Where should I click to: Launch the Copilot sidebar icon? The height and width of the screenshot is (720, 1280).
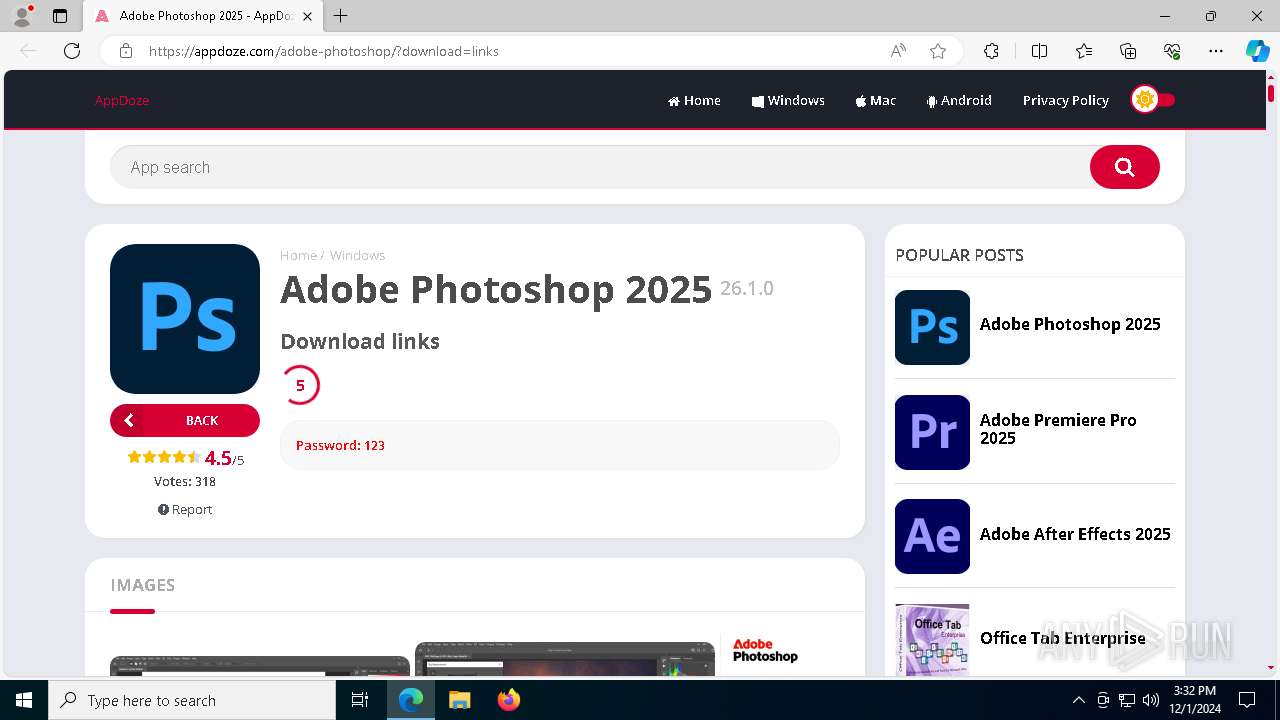[x=1257, y=51]
